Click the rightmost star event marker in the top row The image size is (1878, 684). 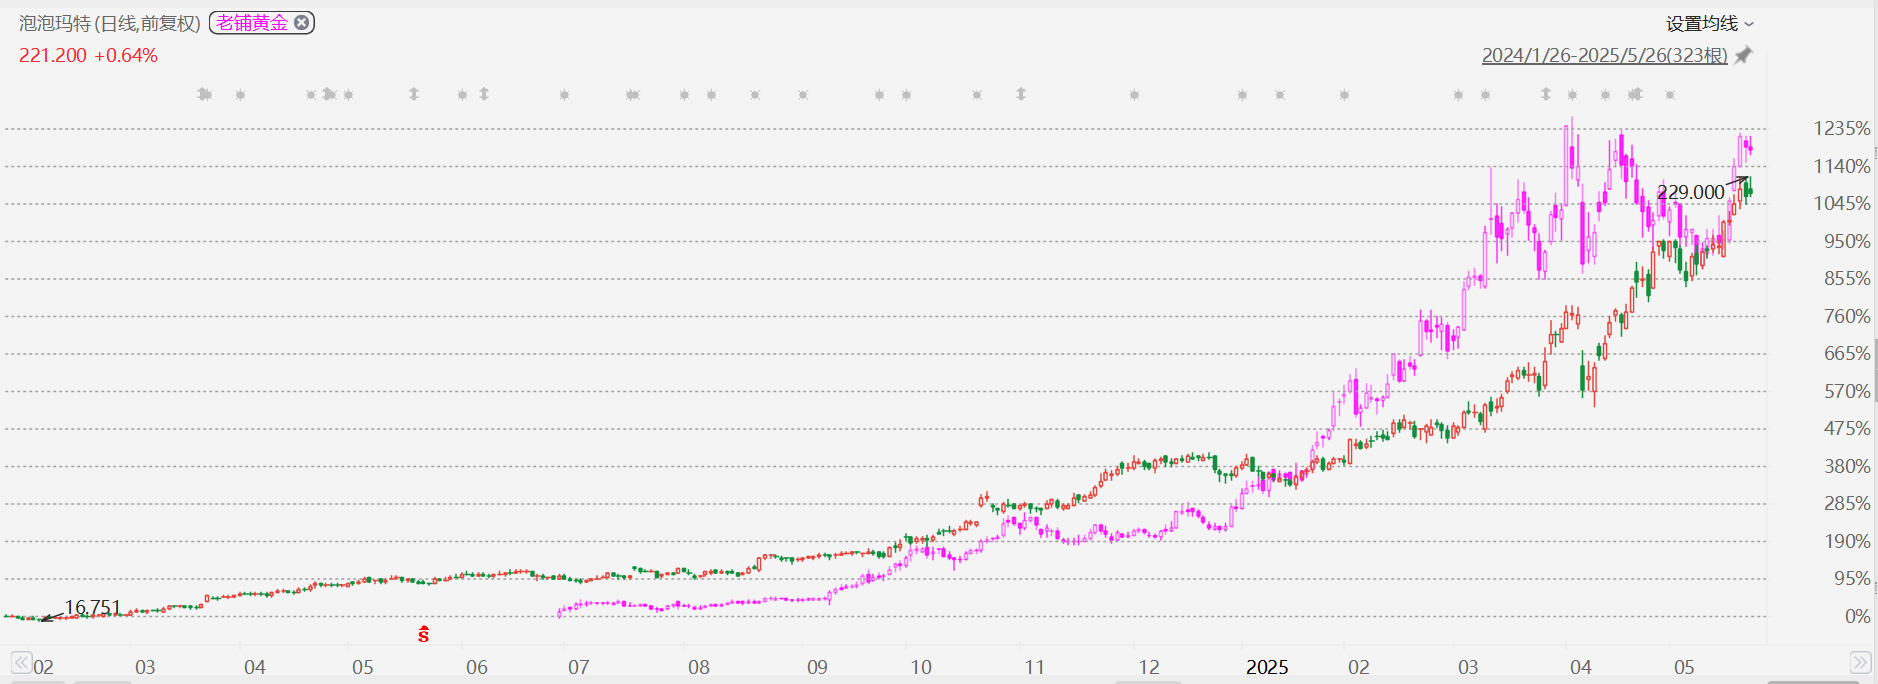[1670, 95]
